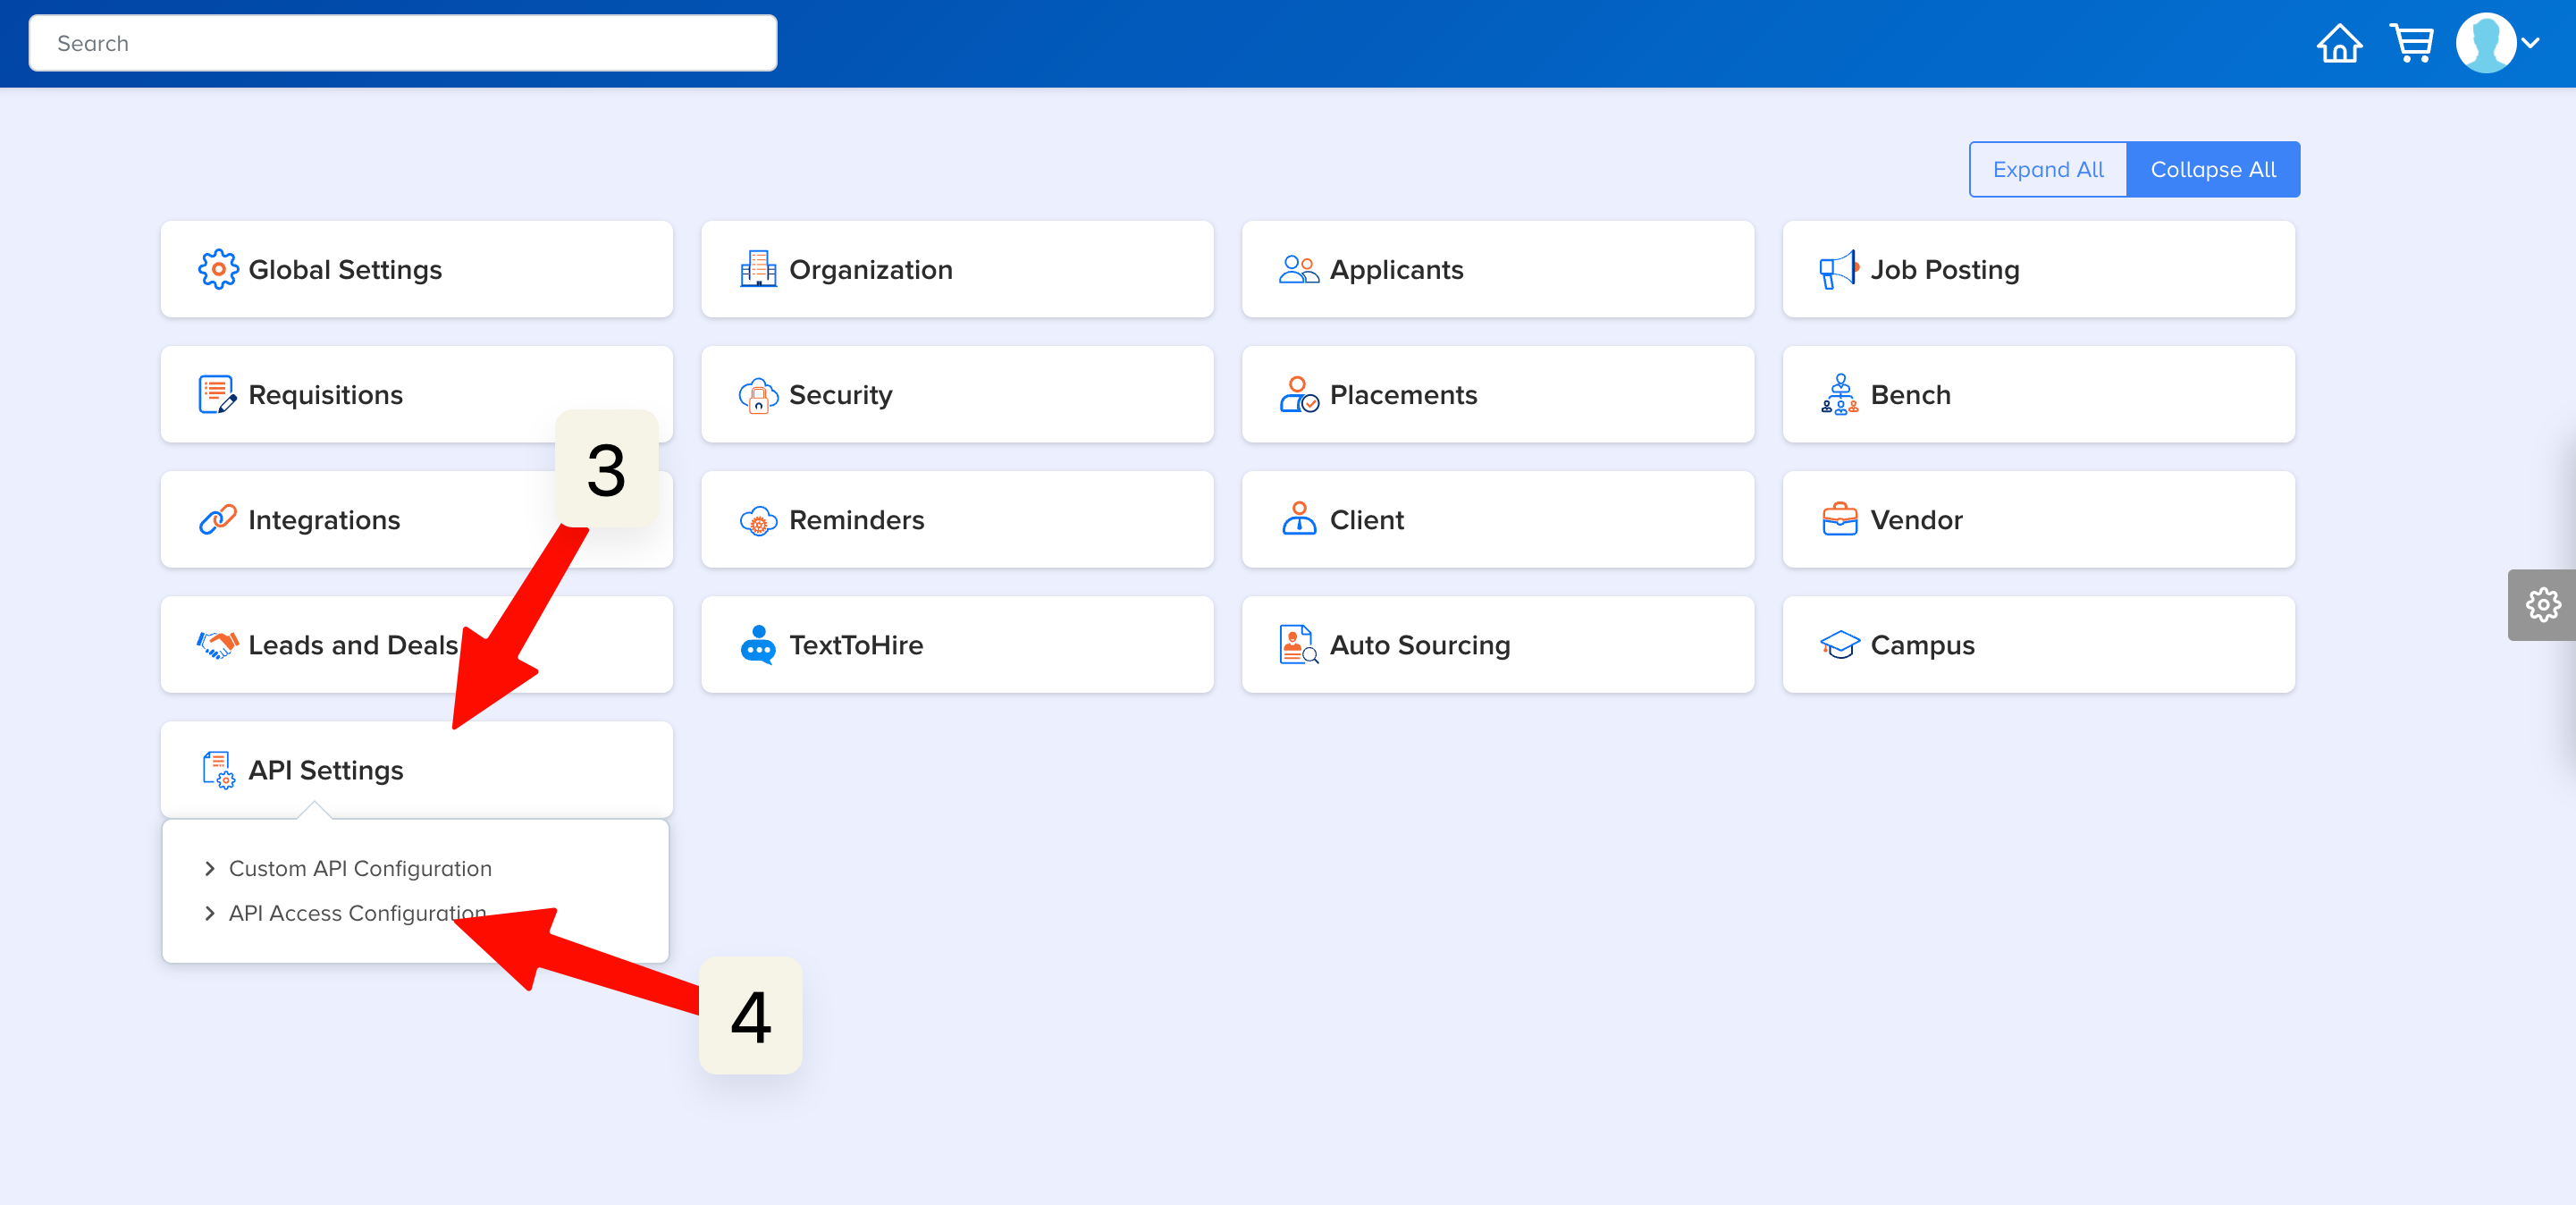Screen dimensions: 2576x1205
Task: Expand Custom API Configuration chevron
Action: [x=210, y=869]
